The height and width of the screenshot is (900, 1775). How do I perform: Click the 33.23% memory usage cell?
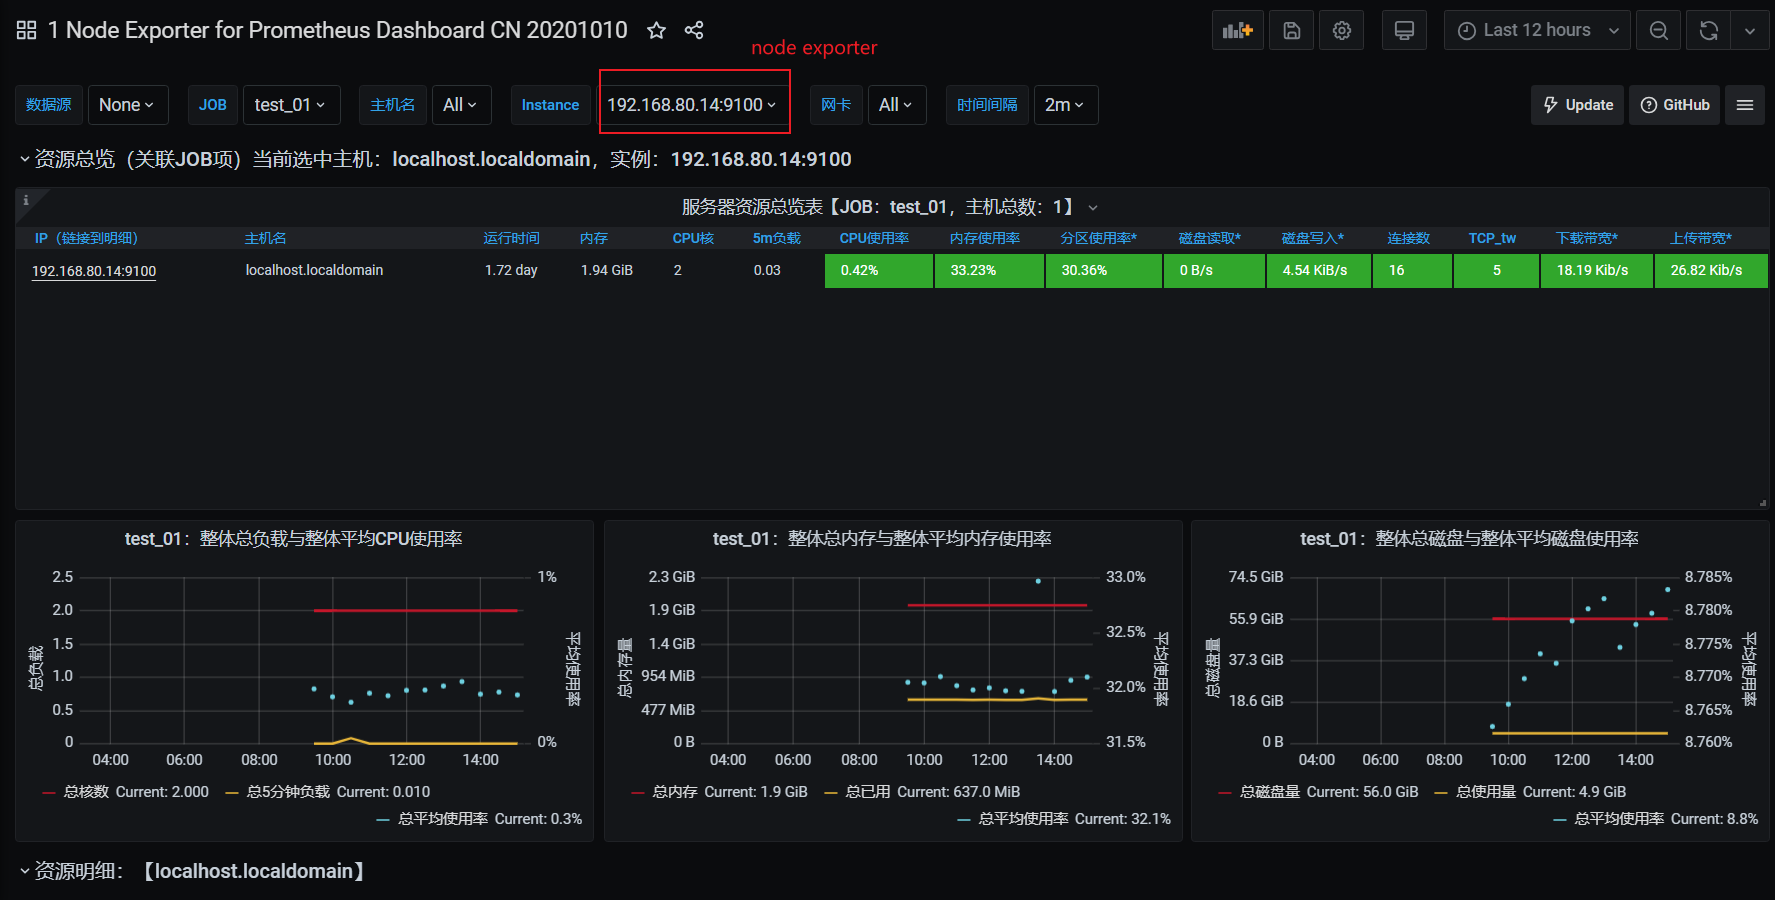click(989, 271)
